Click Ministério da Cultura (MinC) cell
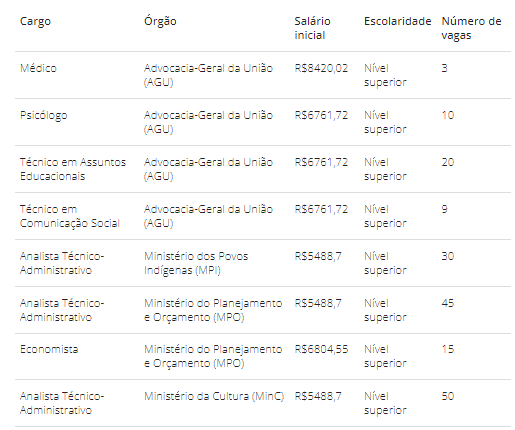515x430 pixels. pyautogui.click(x=214, y=396)
